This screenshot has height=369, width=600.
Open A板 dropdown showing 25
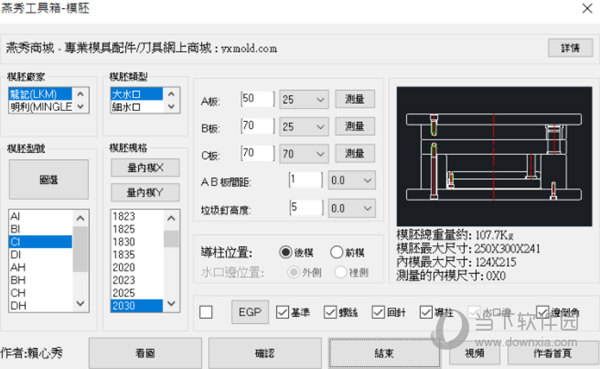[303, 100]
